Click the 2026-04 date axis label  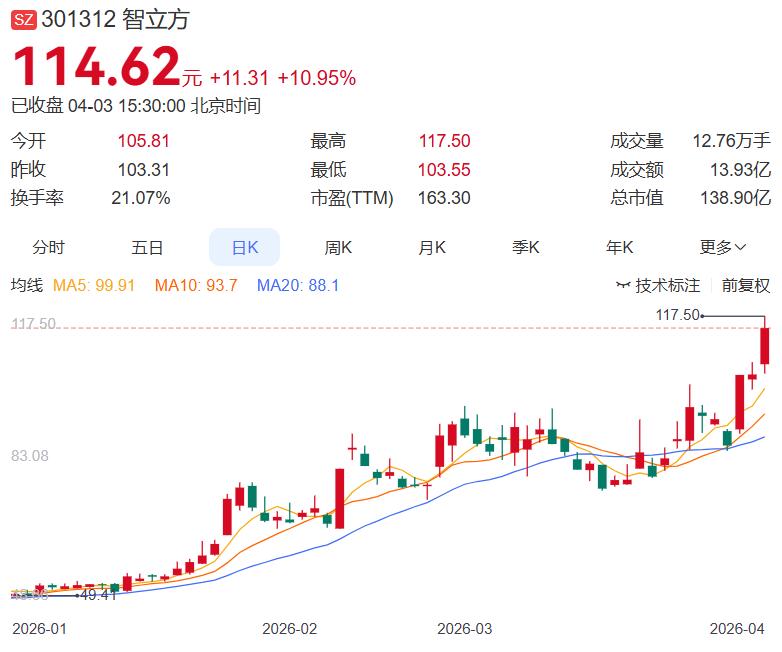(x=737, y=629)
